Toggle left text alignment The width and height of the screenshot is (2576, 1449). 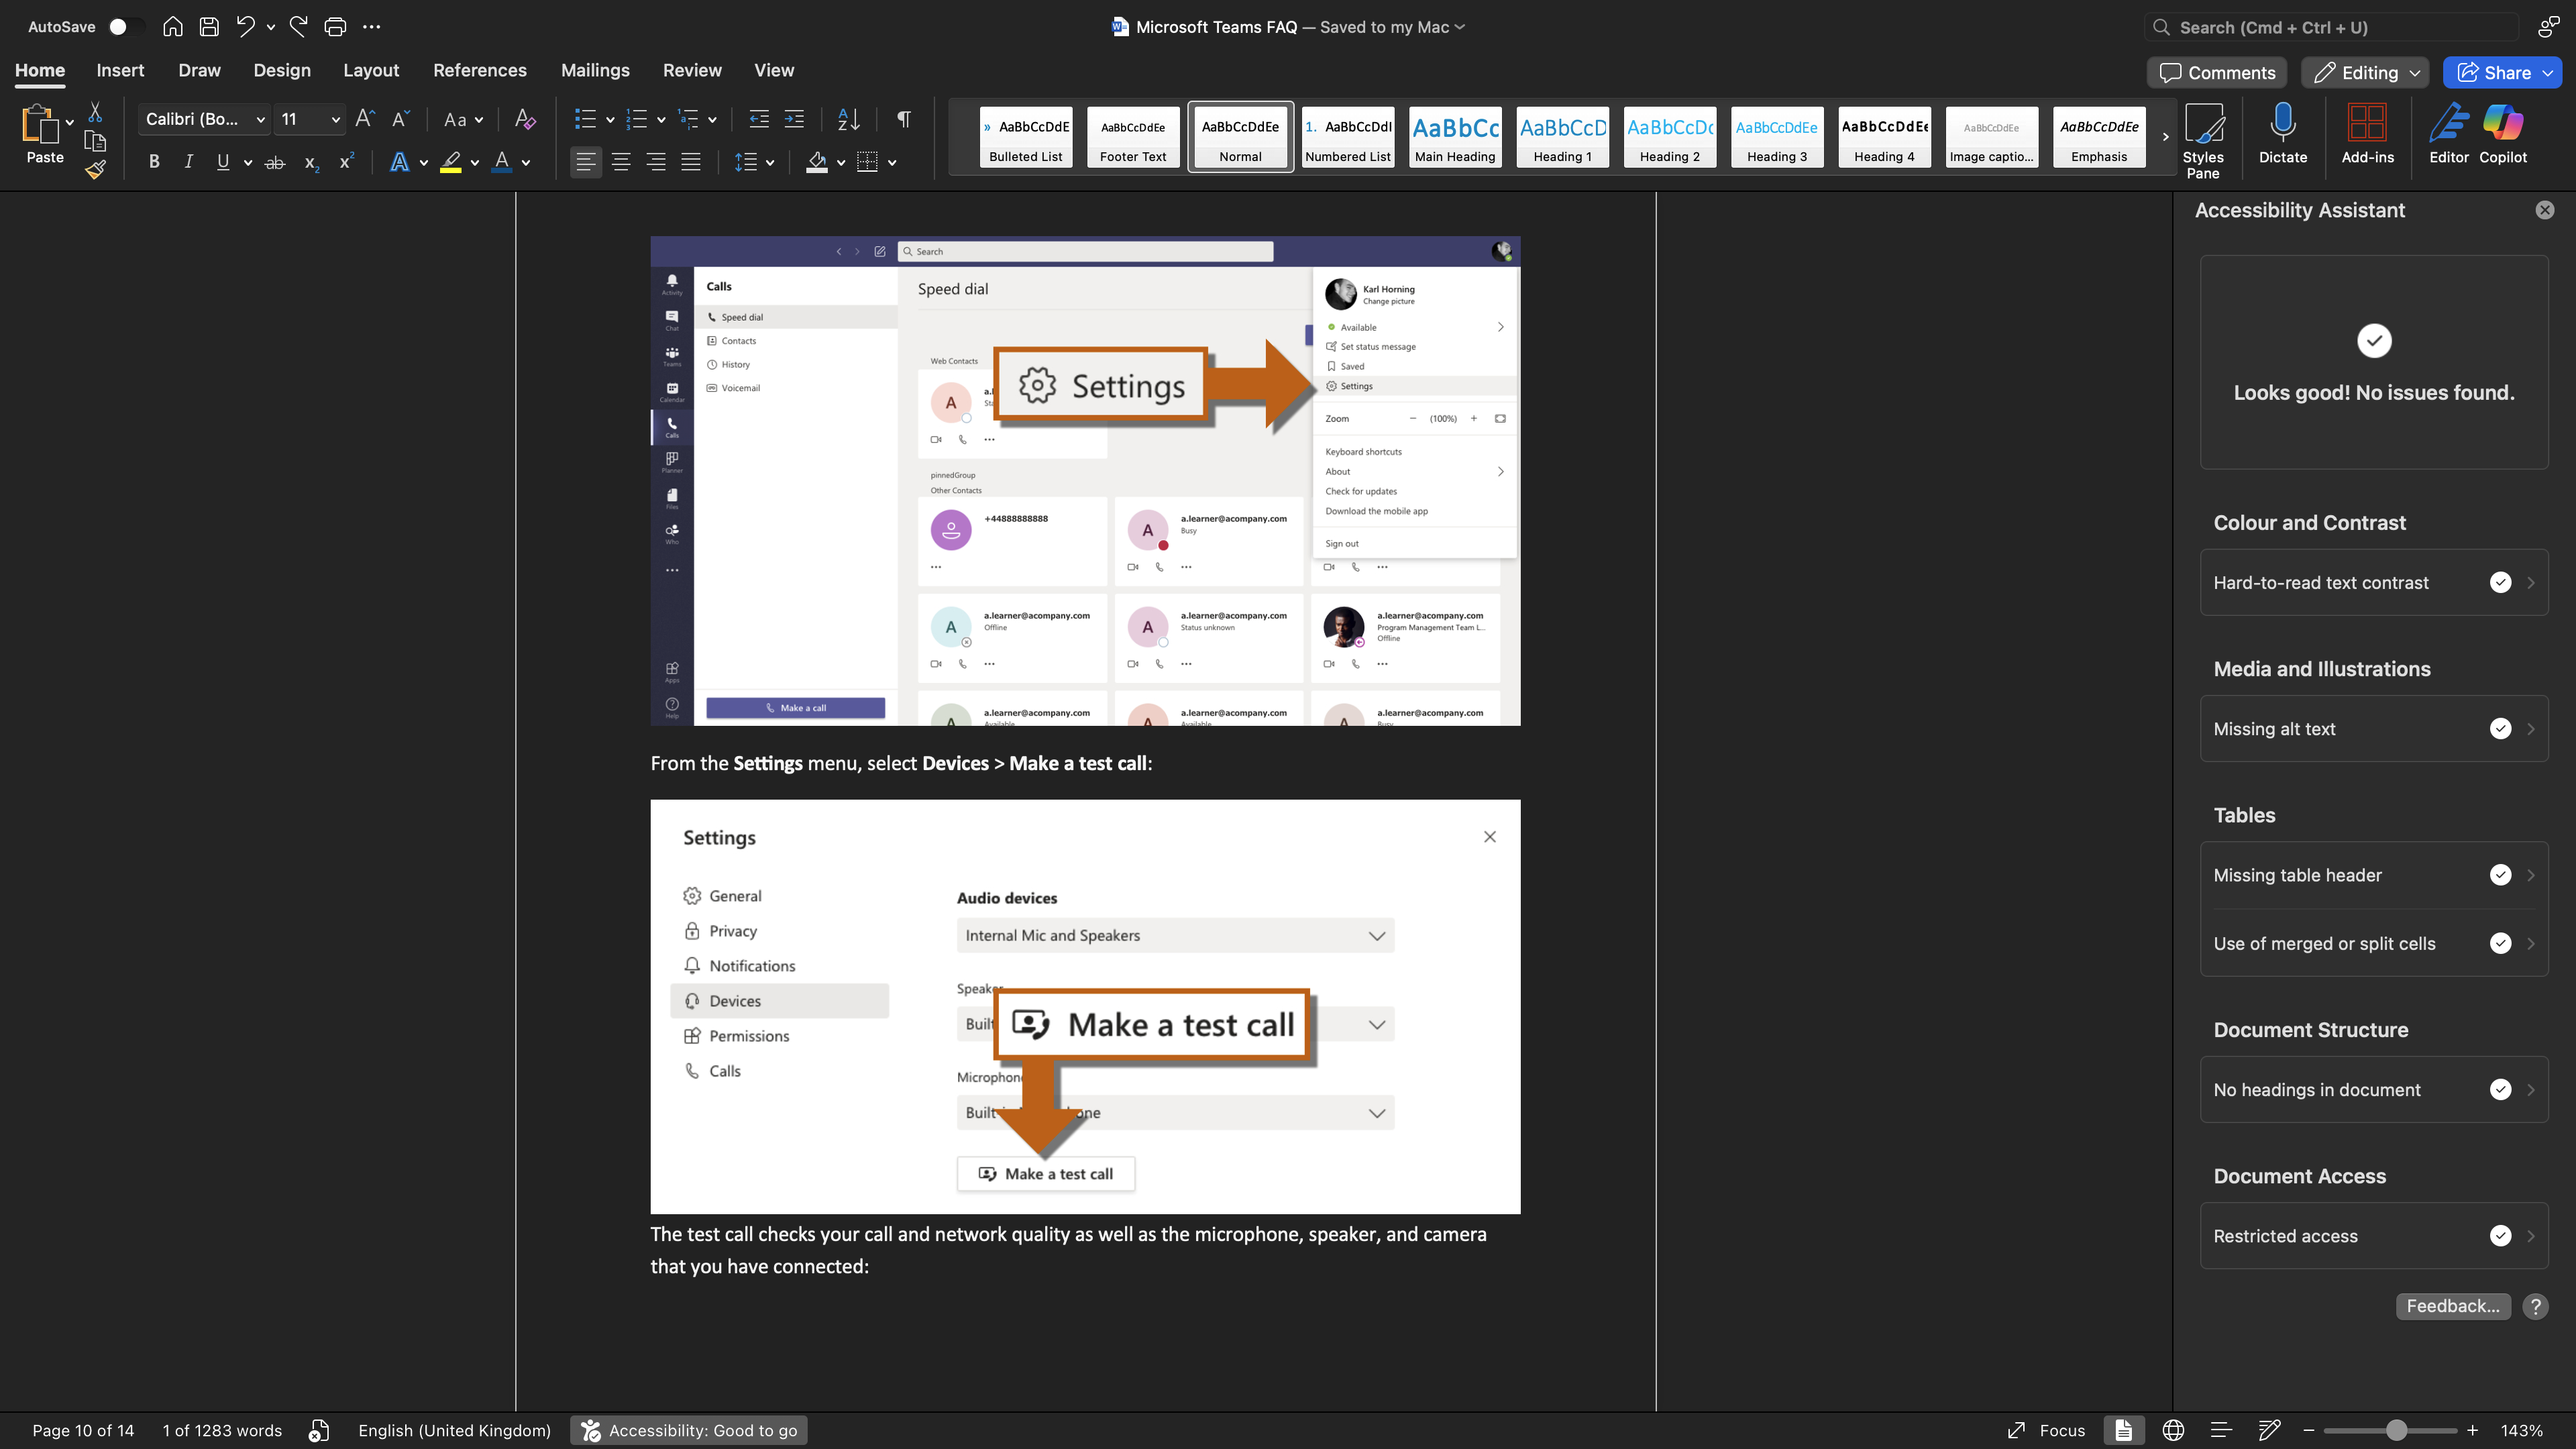586,162
